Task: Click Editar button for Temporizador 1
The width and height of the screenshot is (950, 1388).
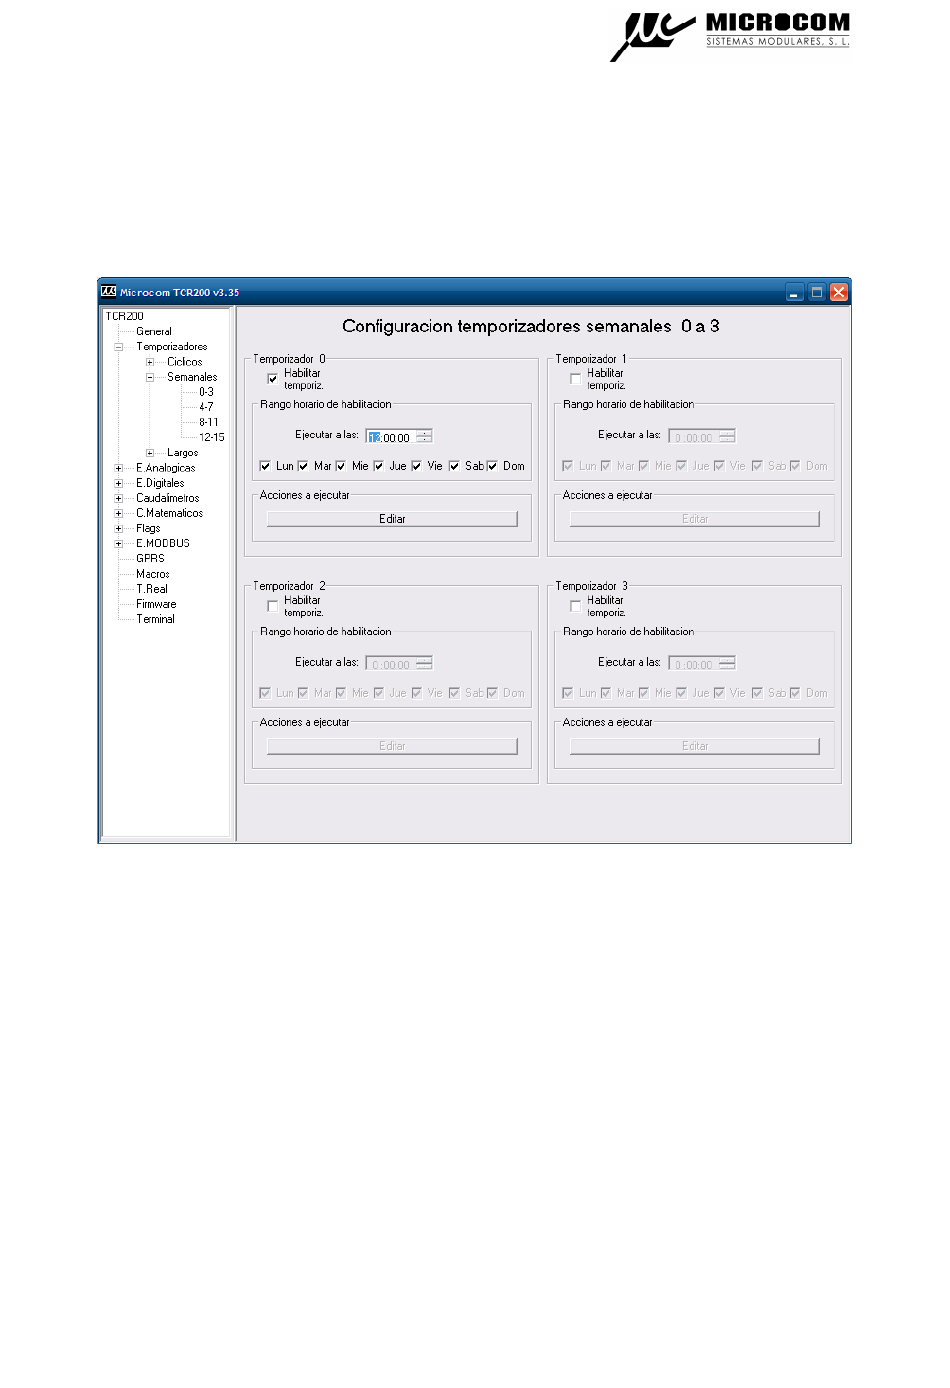Action: (695, 519)
